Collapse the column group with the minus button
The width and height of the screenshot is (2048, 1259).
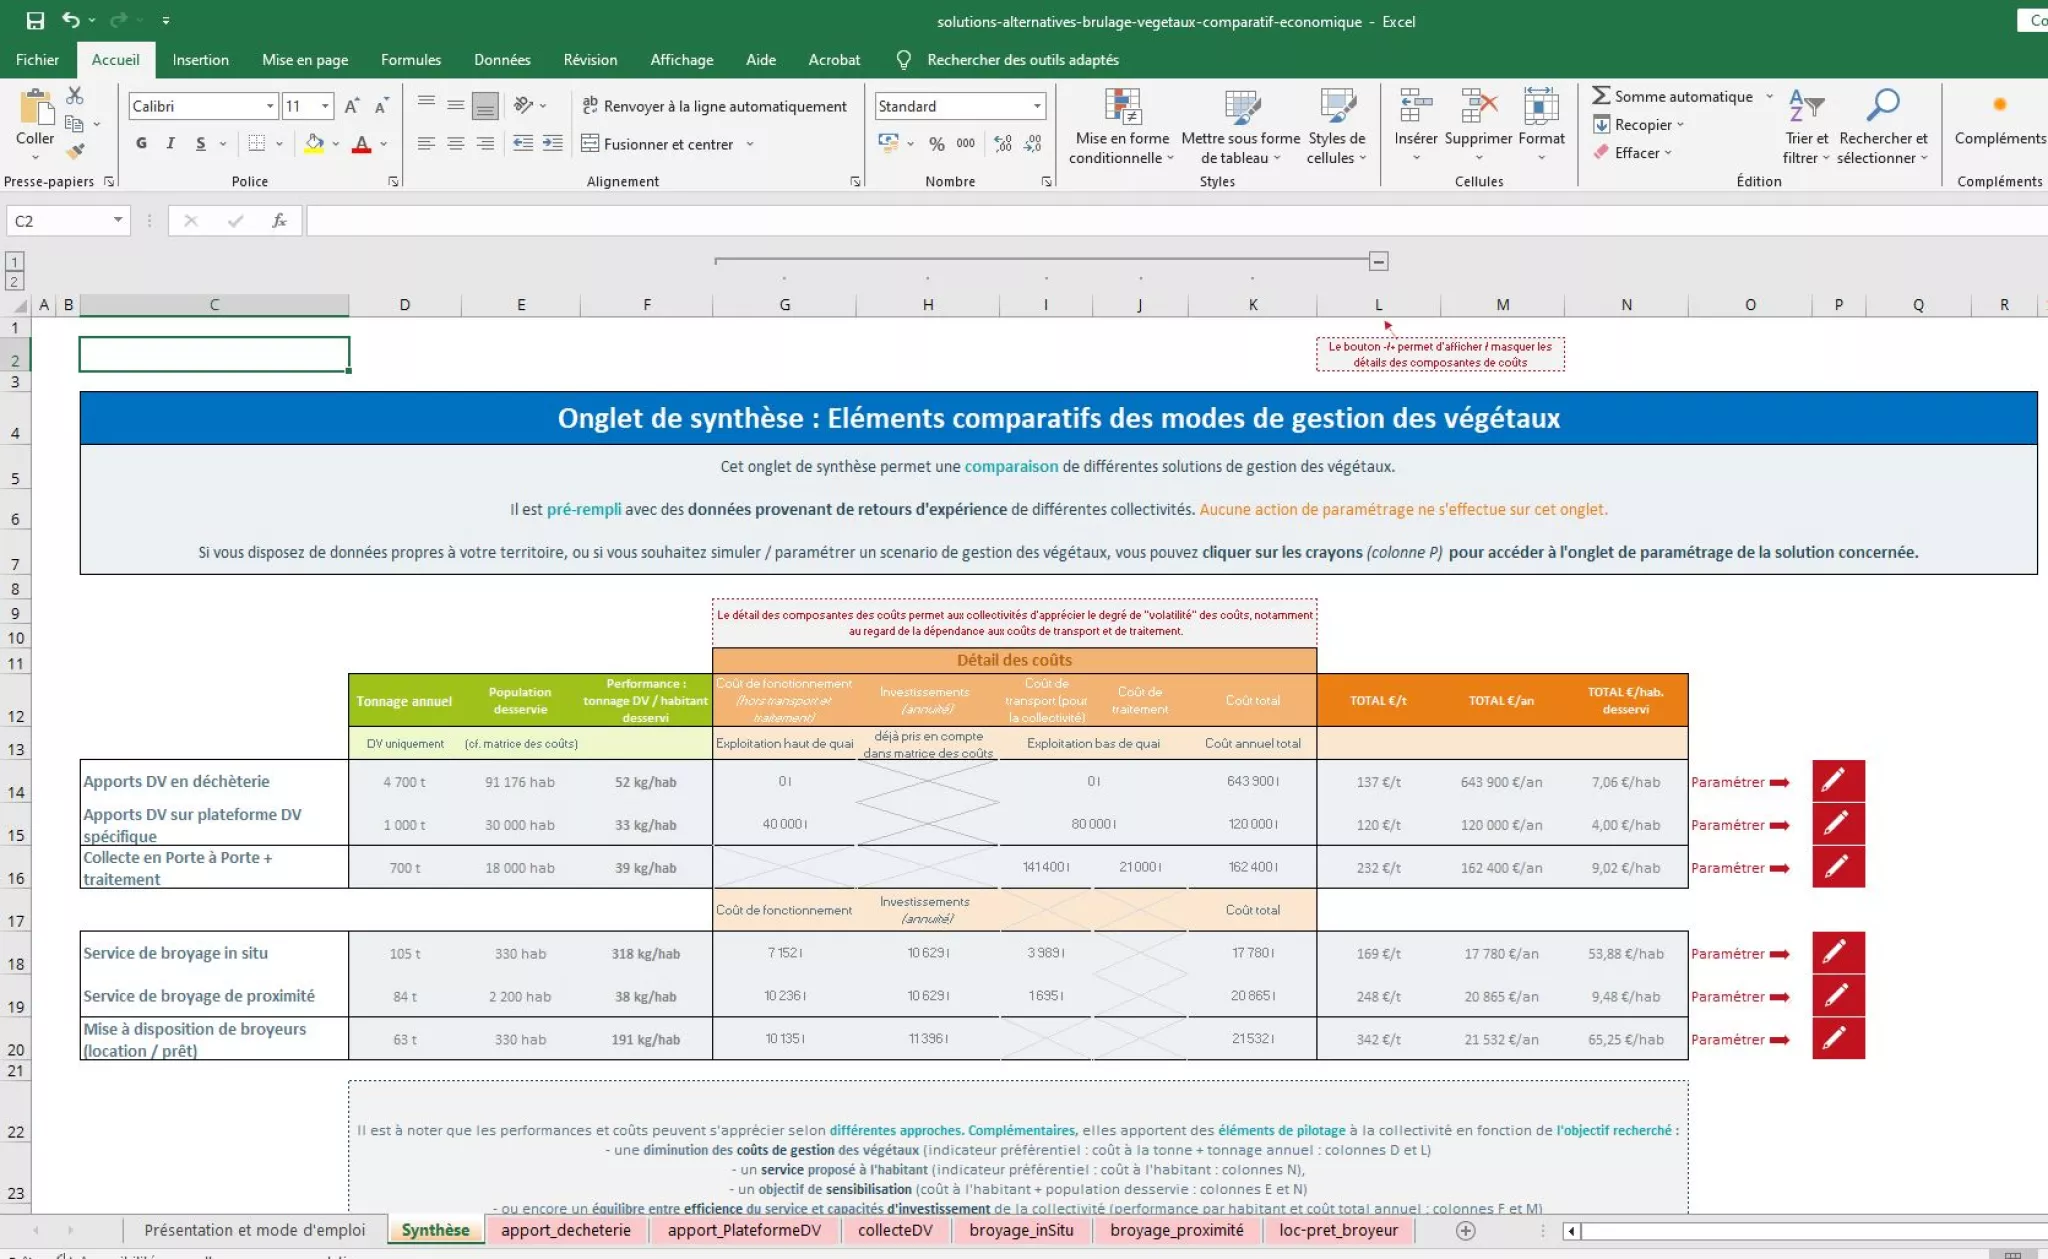1378,261
